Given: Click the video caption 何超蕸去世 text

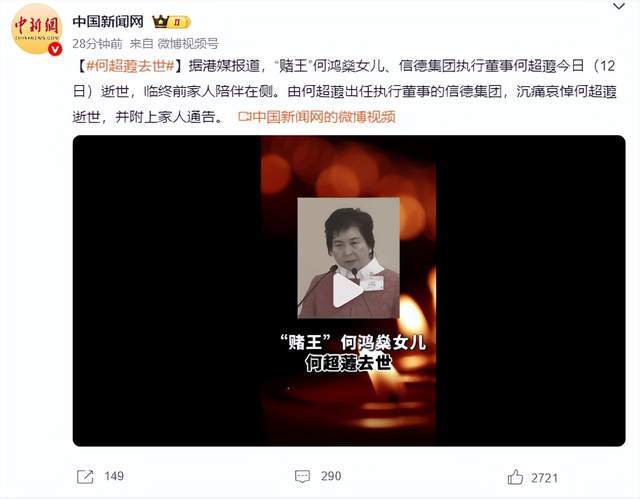Looking at the screenshot, I should [348, 363].
